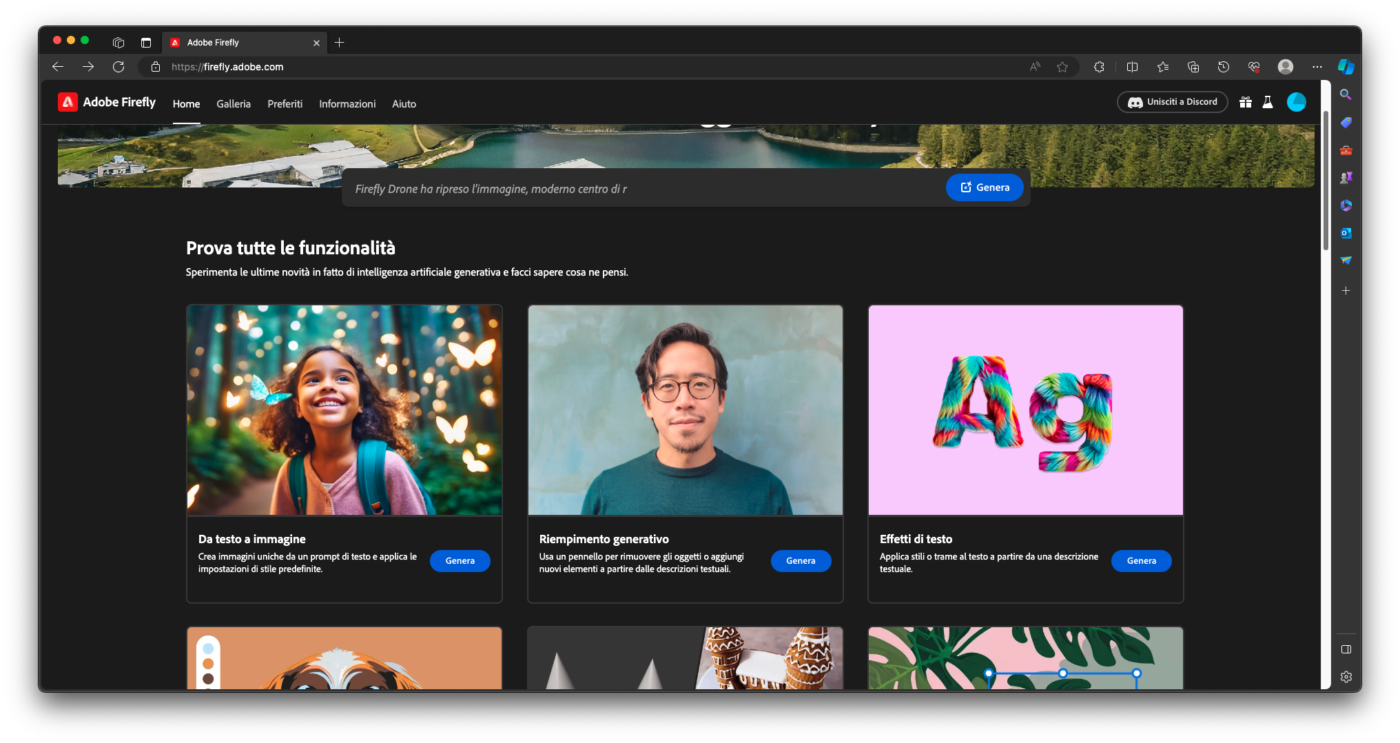Open the beaker labs icon
The height and width of the screenshot is (743, 1400).
click(x=1267, y=102)
